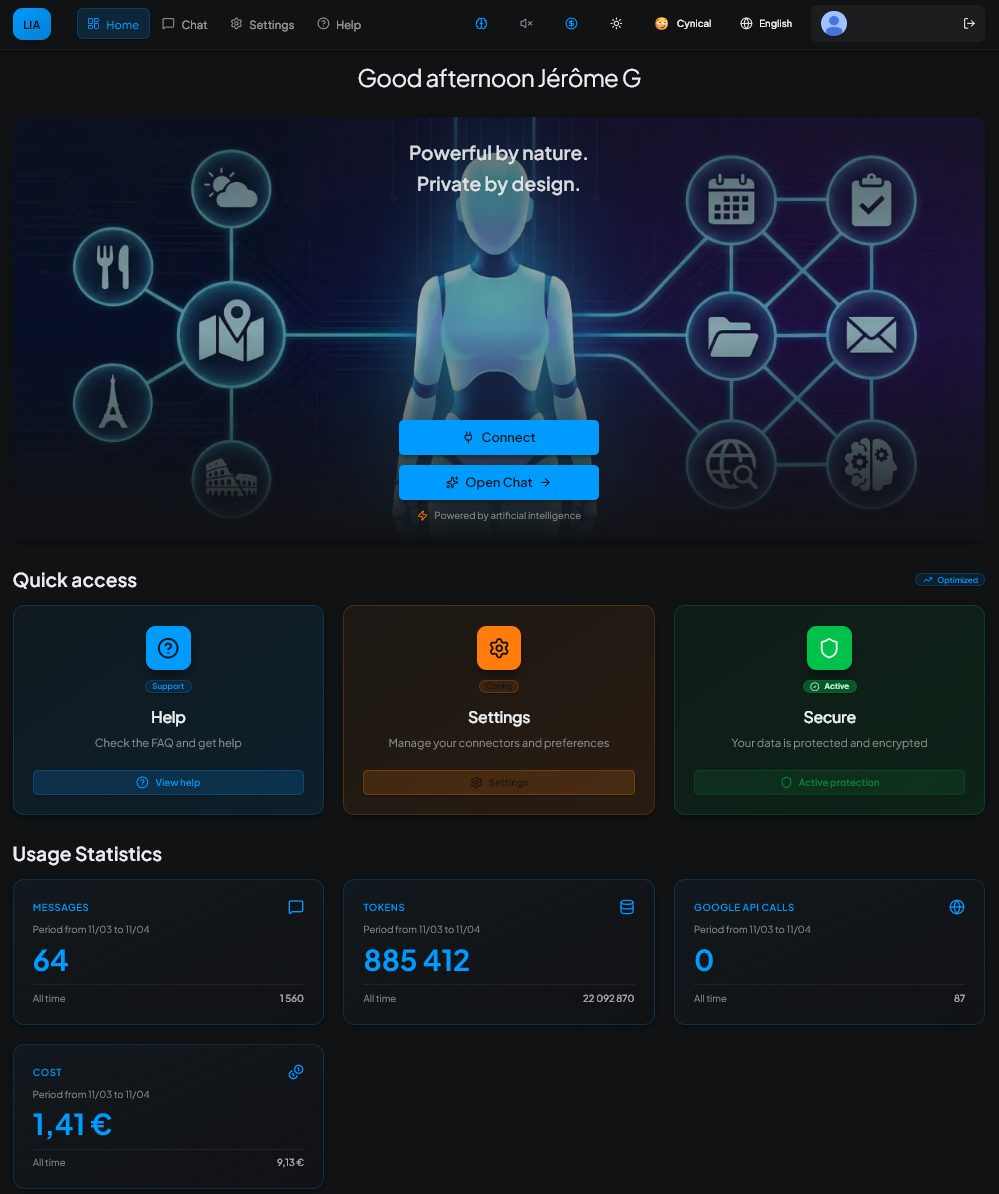Click the orange gear icon on Settings card
Screen dimensions: 999x1194
498,647
